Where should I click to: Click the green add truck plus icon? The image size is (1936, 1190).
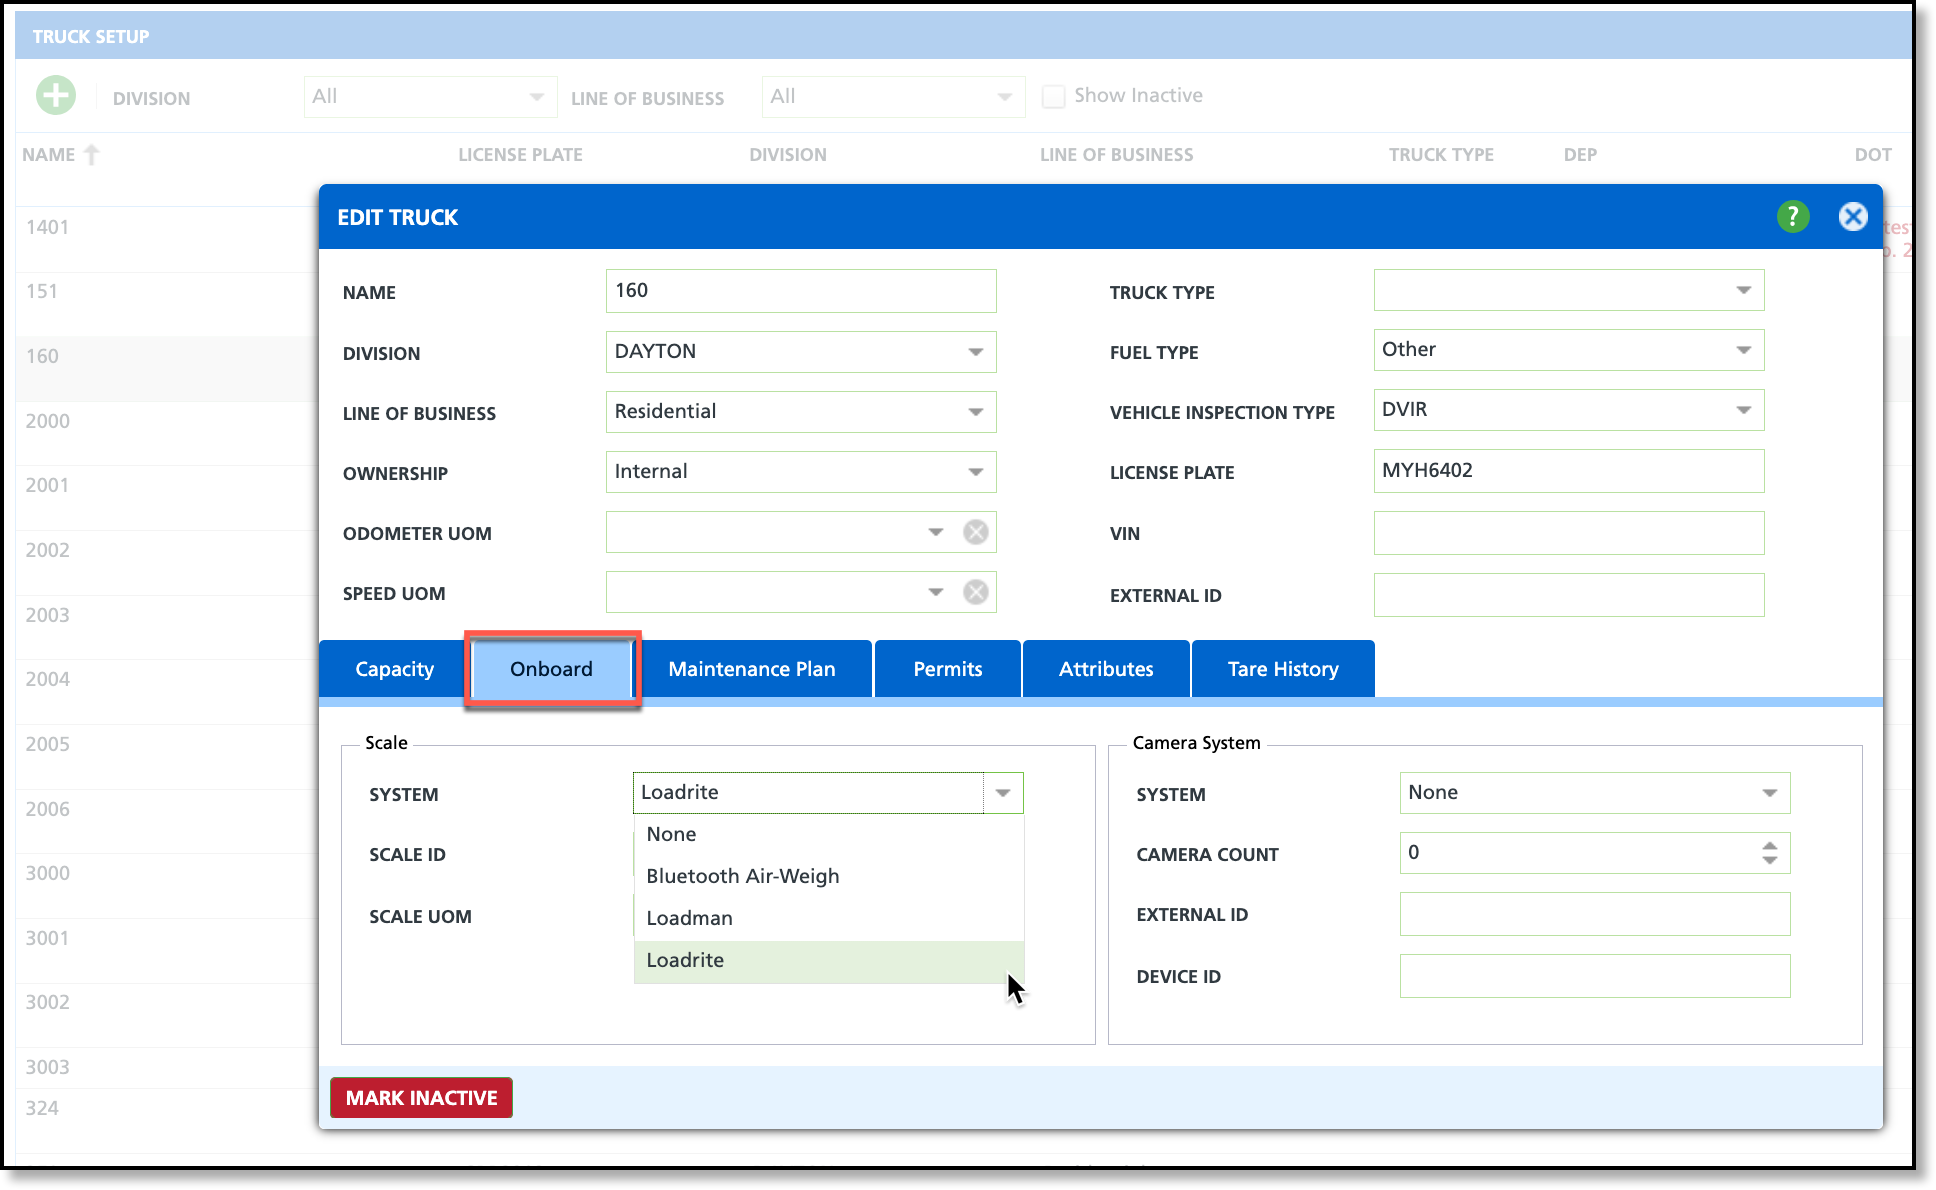(56, 96)
